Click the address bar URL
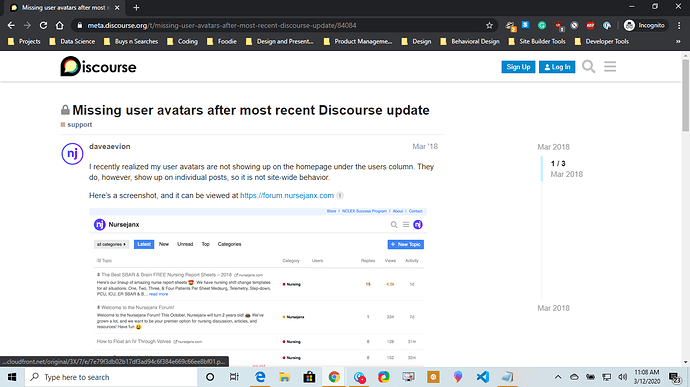The height and width of the screenshot is (387, 690). click(x=222, y=26)
